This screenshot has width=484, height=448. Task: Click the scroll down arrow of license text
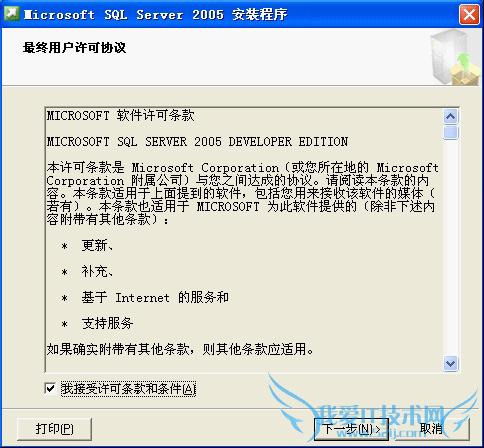click(x=451, y=363)
